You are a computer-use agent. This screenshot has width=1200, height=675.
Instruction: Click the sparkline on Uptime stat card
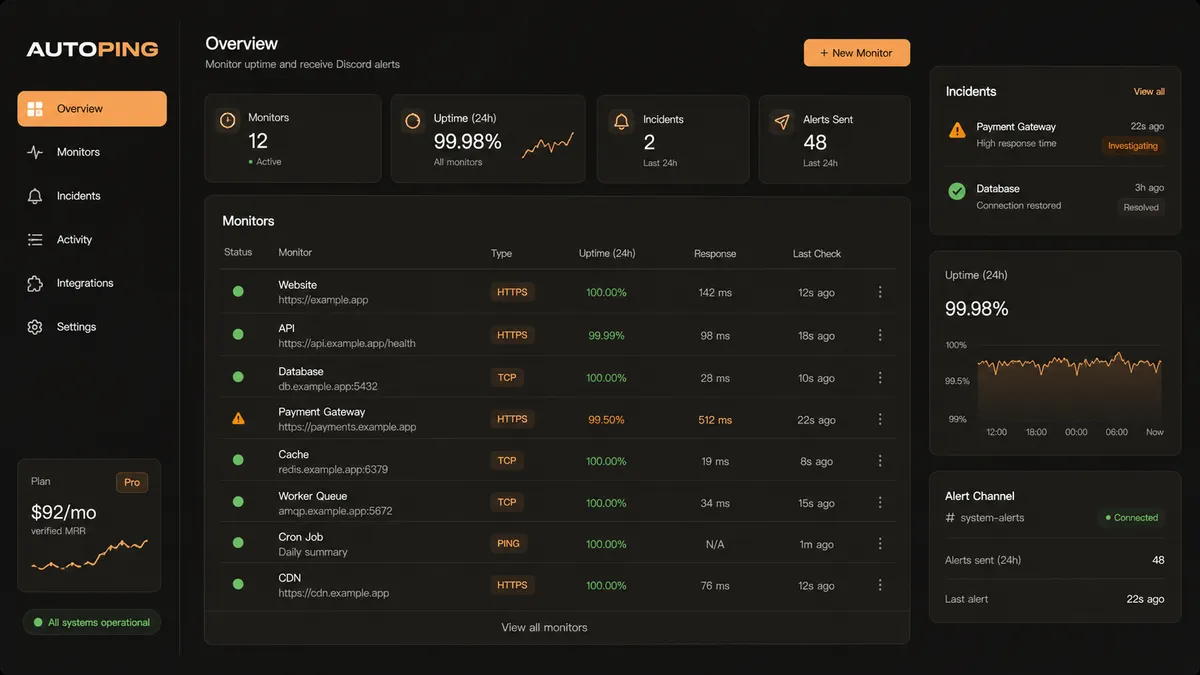tap(548, 146)
